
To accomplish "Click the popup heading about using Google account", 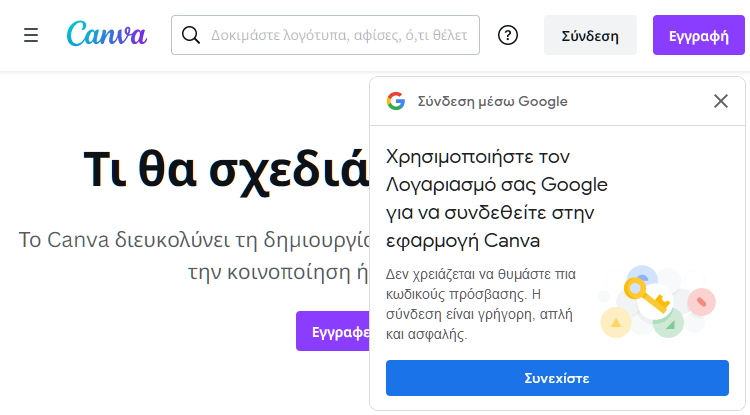I will point(496,198).
